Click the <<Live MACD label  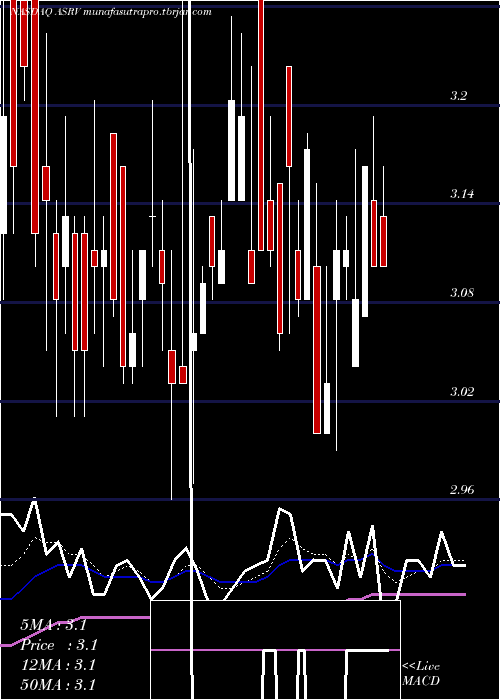coord(421,674)
